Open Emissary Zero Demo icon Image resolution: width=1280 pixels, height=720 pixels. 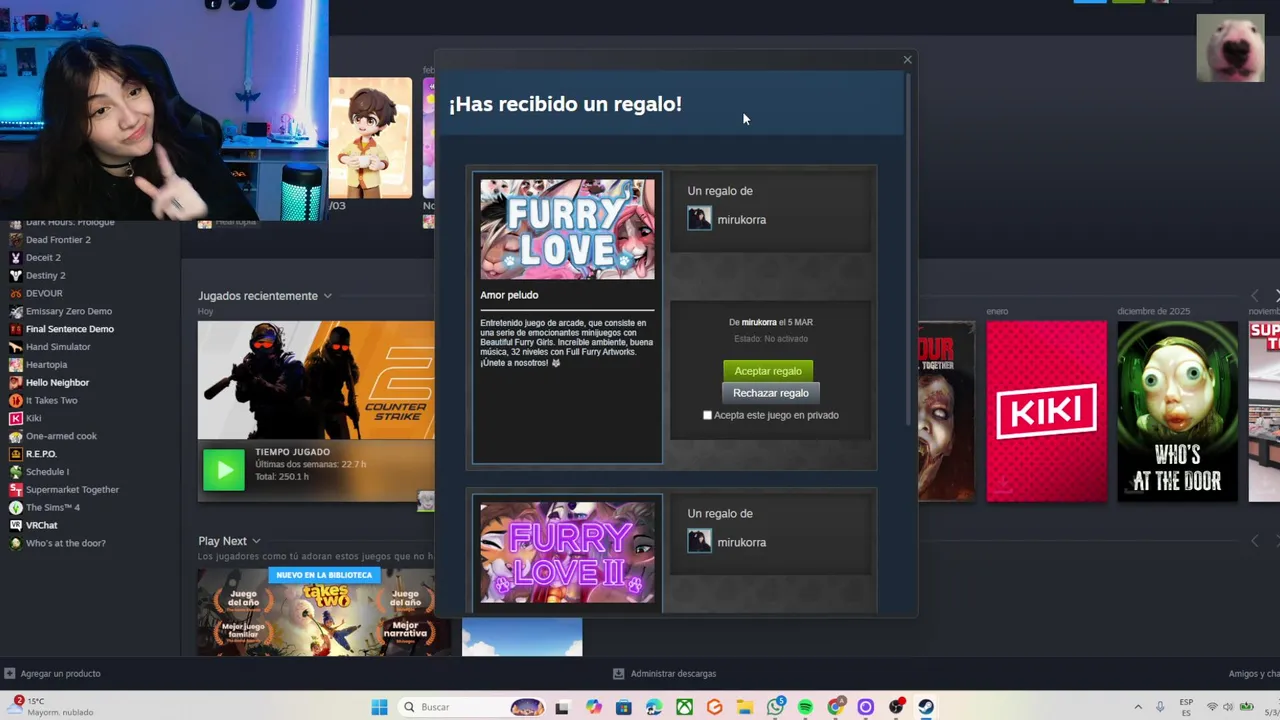15,311
